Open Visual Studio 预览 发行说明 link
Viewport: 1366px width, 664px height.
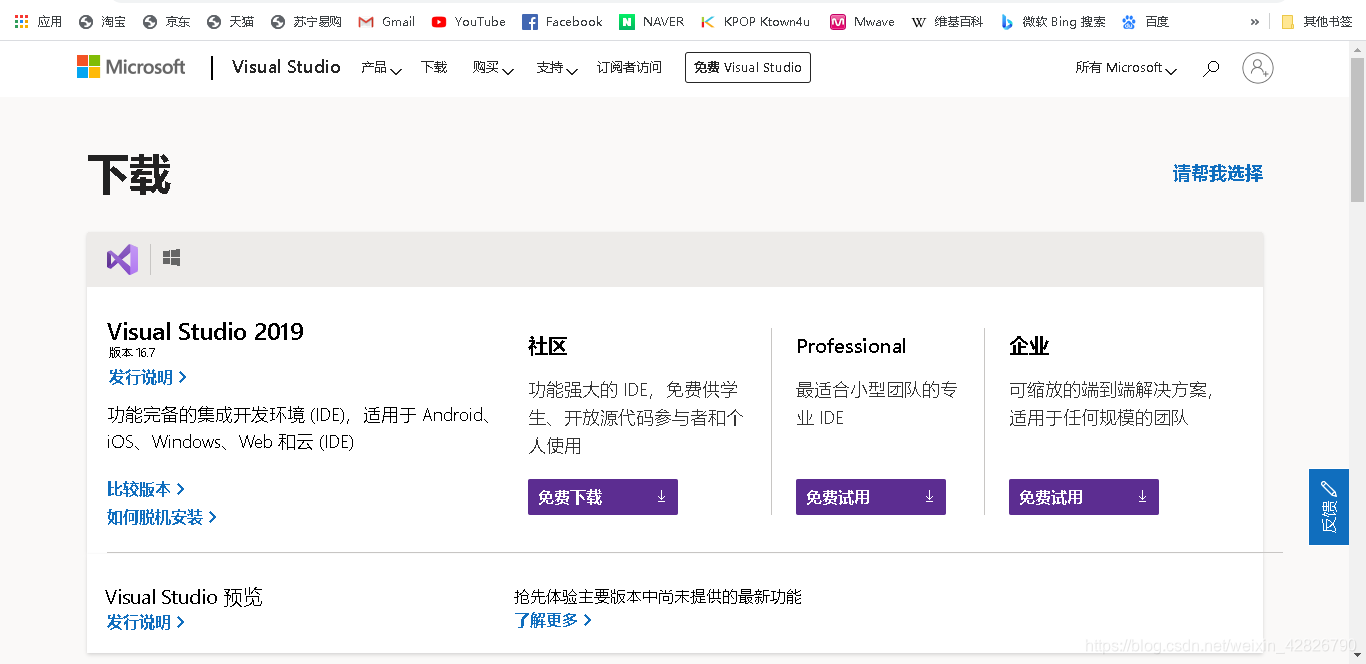point(146,622)
